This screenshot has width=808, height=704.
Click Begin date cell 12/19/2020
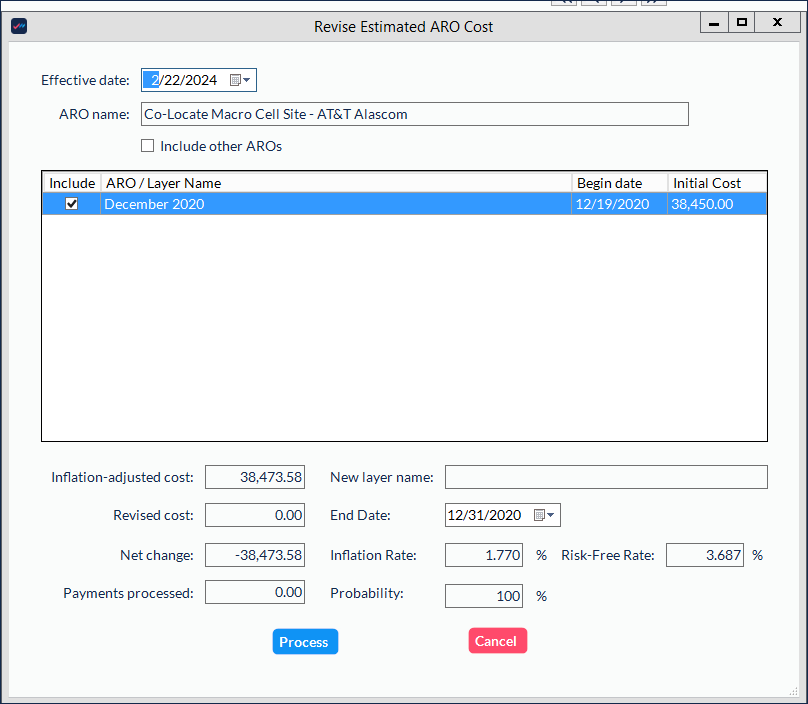619,204
